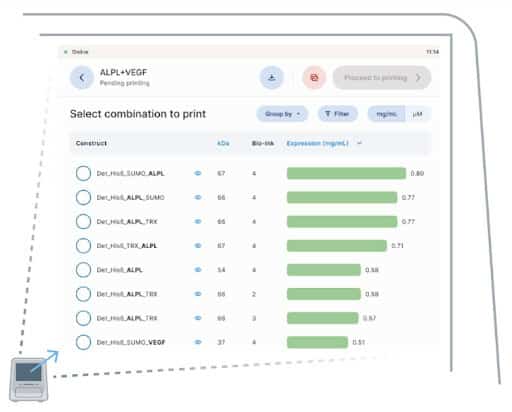The image size is (512, 412).
Task: Sort by the kDa column header
Action: point(223,143)
